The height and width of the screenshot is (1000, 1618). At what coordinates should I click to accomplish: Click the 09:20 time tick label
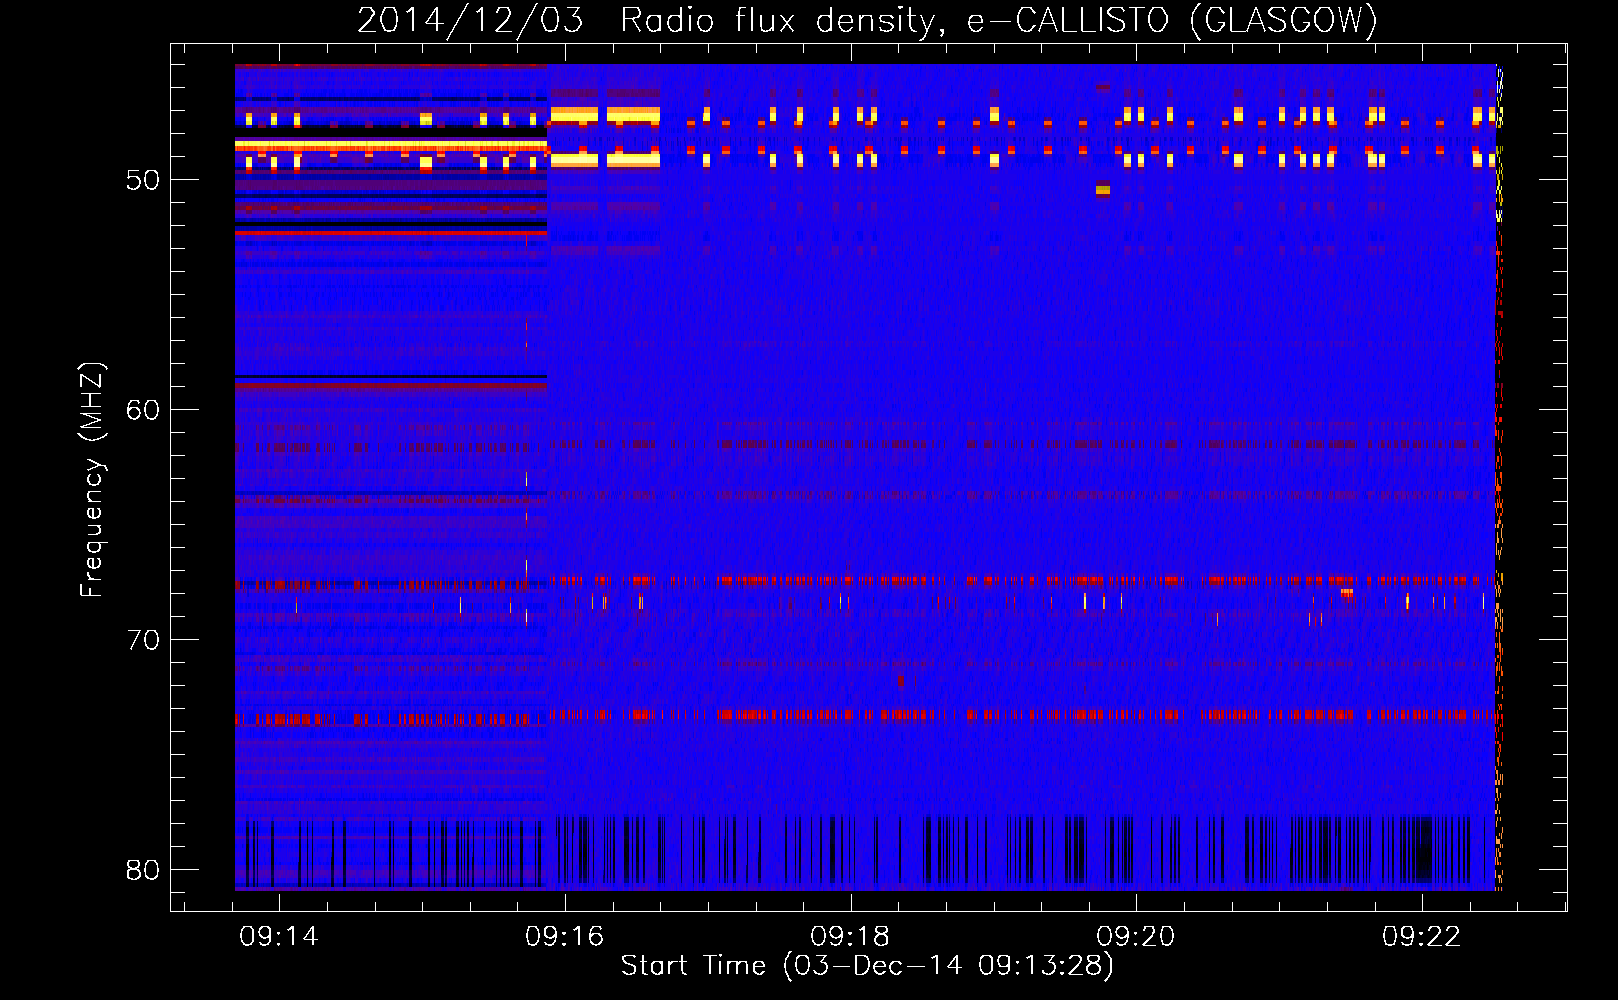pyautogui.click(x=1136, y=937)
